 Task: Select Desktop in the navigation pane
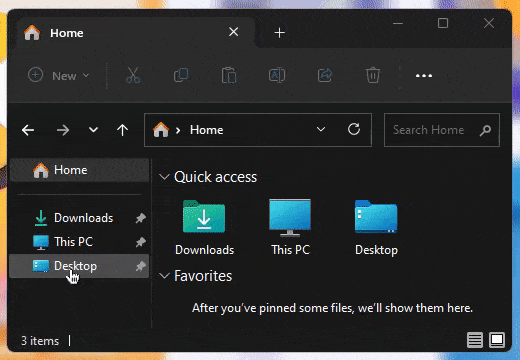(79, 266)
